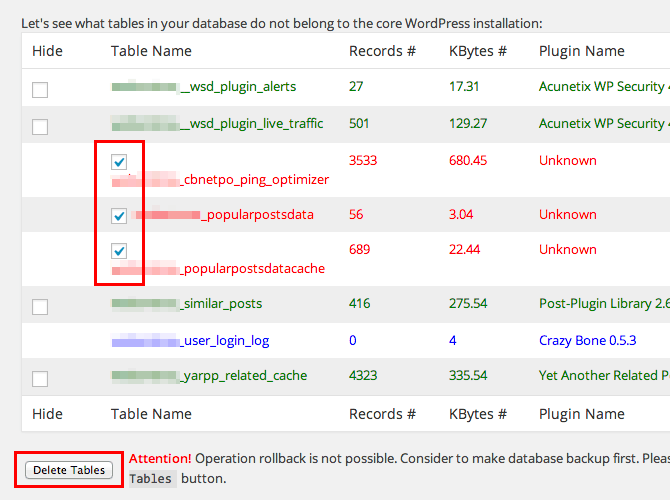670x500 pixels.
Task: Click the top Hide column header
Action: (x=47, y=51)
